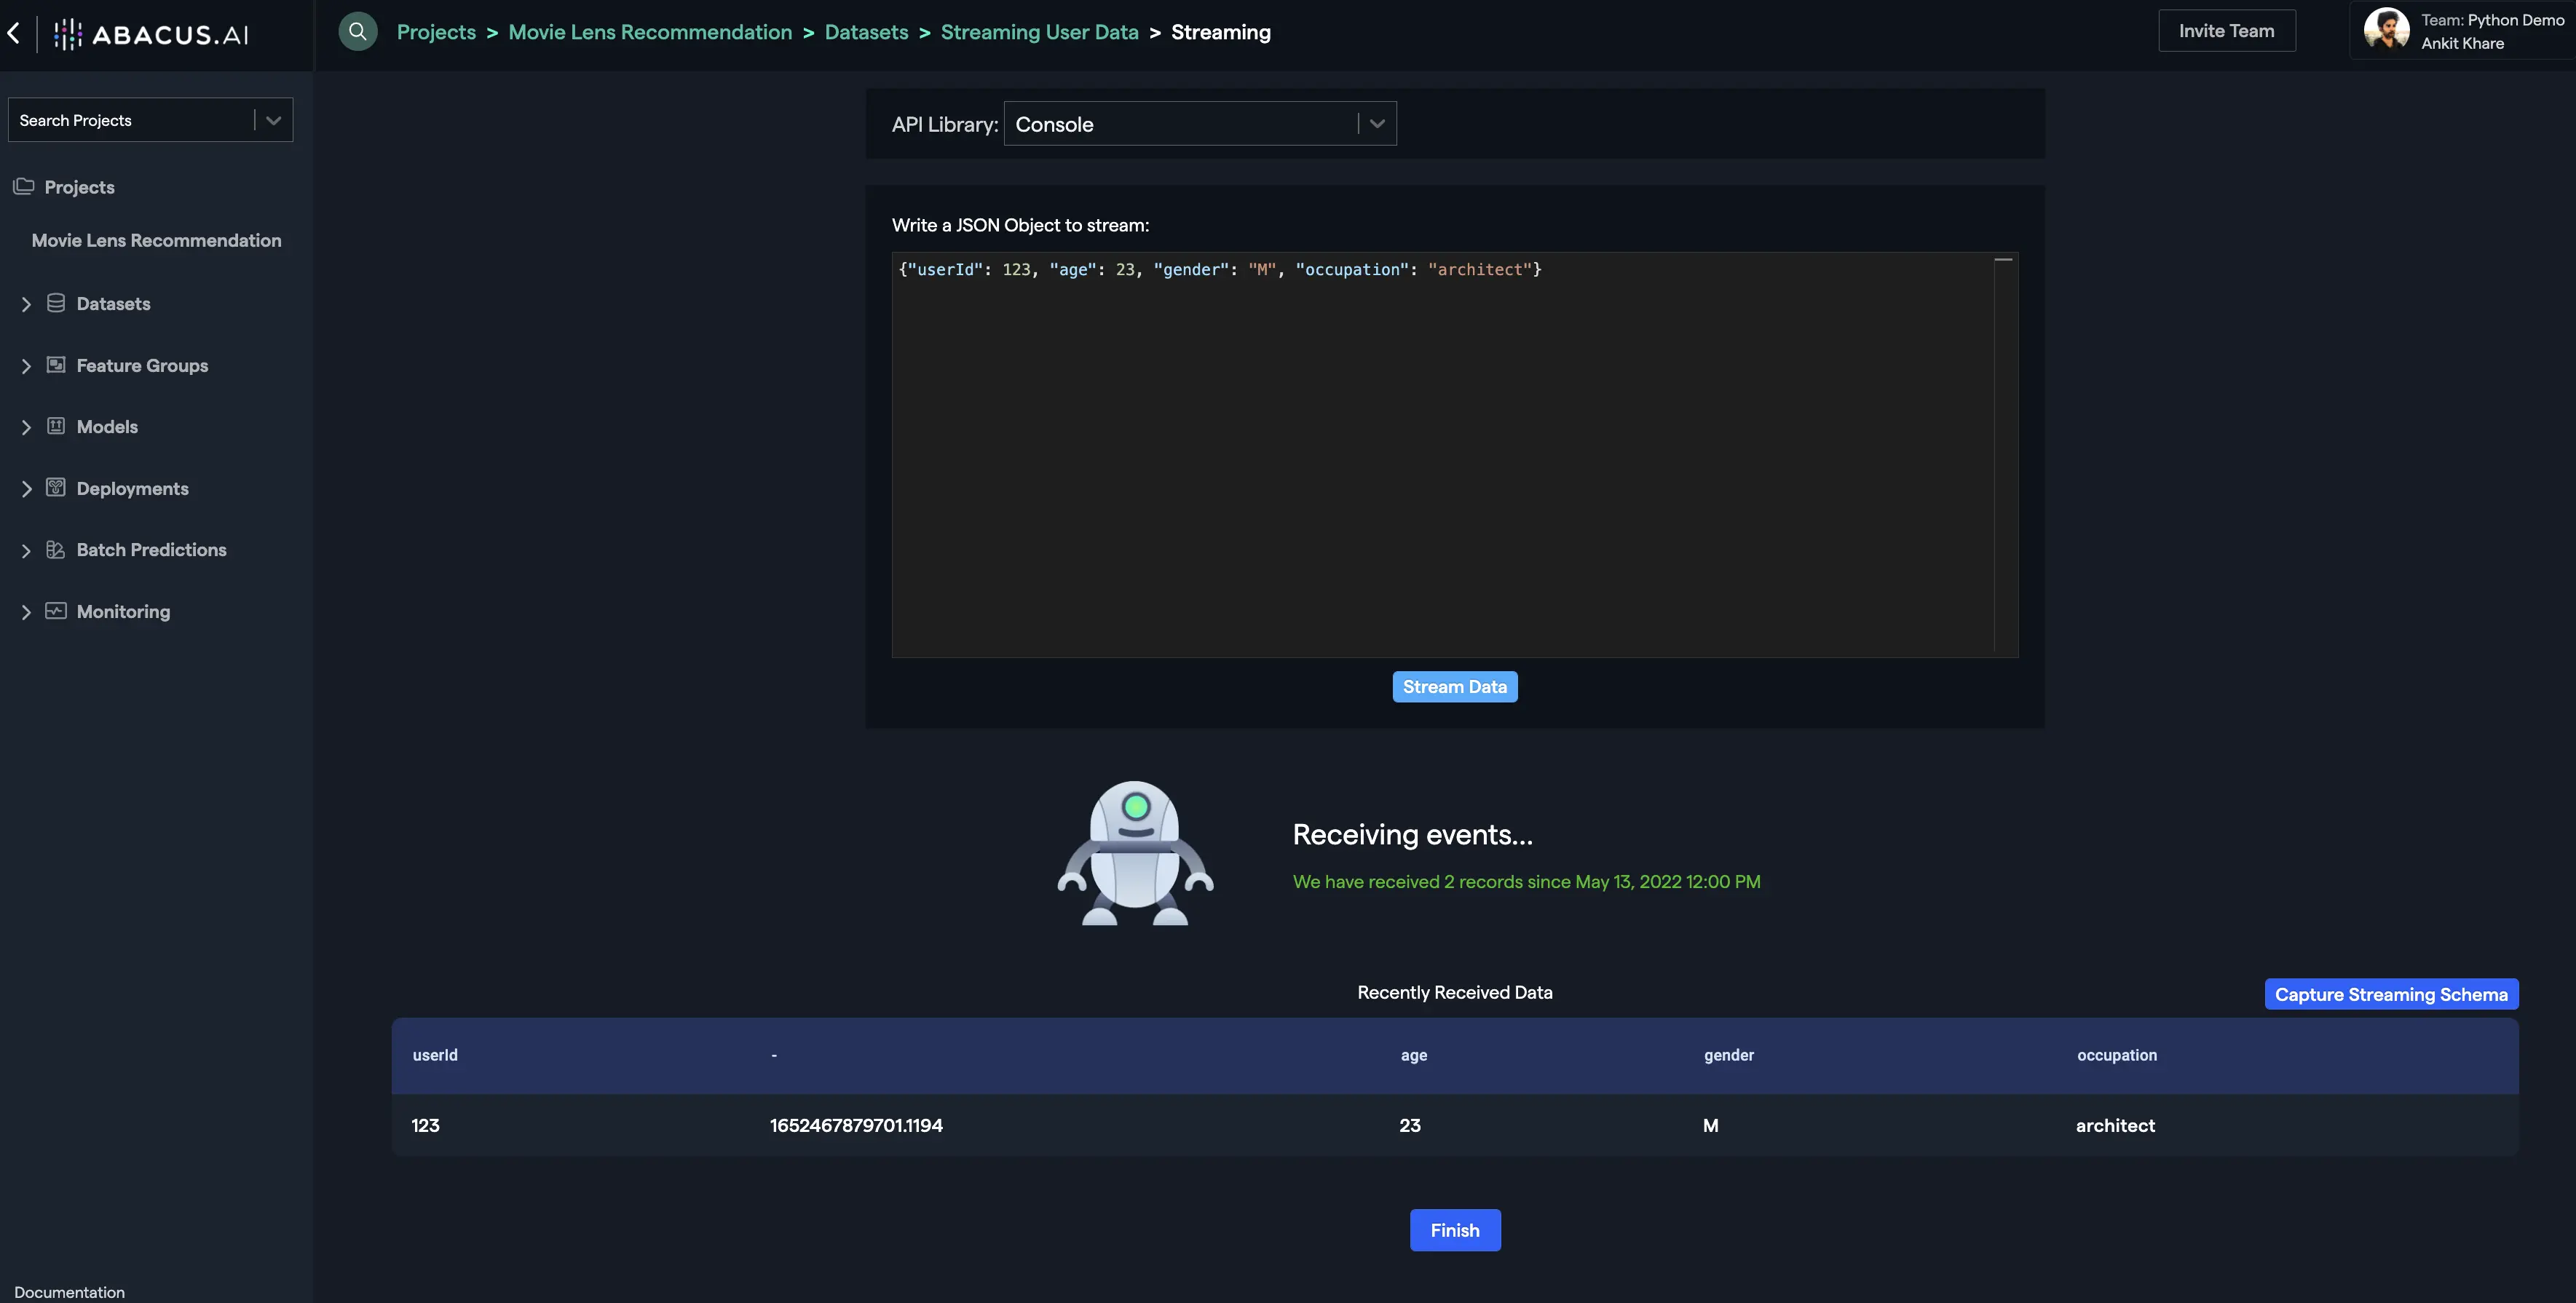Viewport: 2576px width, 1303px height.
Task: Click the Batch Predictions sidebar icon
Action: (56, 550)
